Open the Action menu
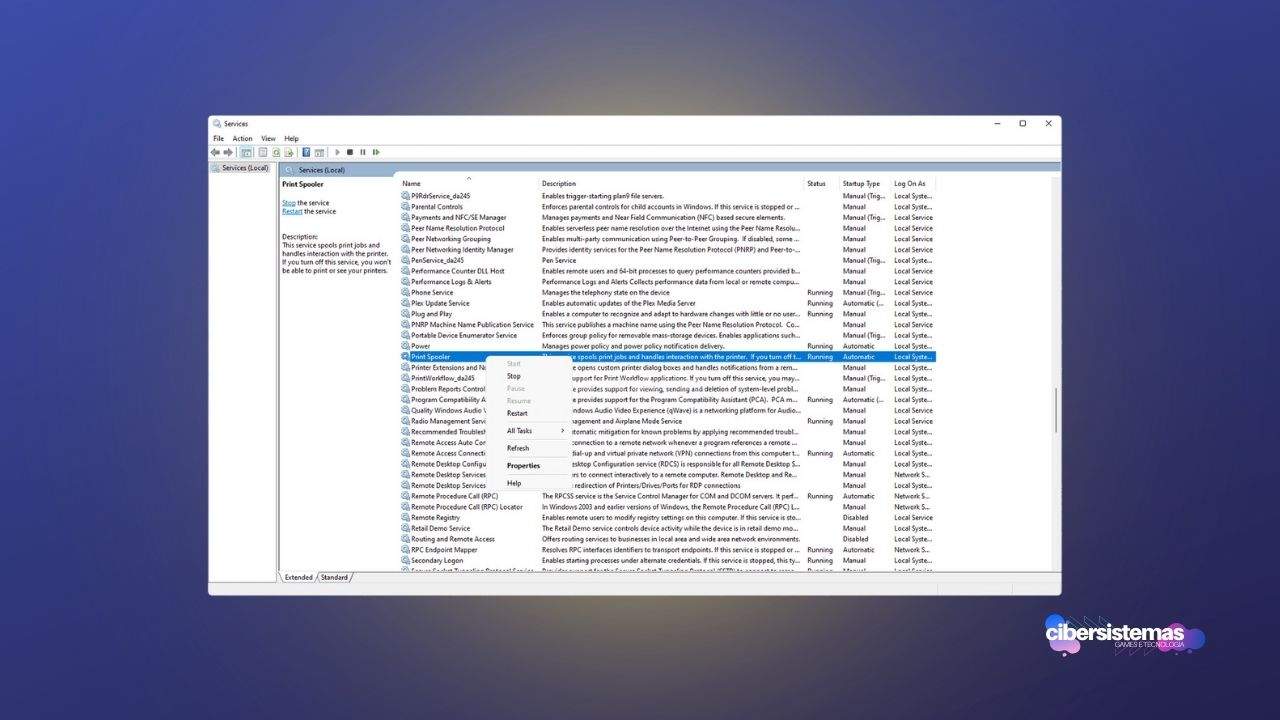 point(242,139)
